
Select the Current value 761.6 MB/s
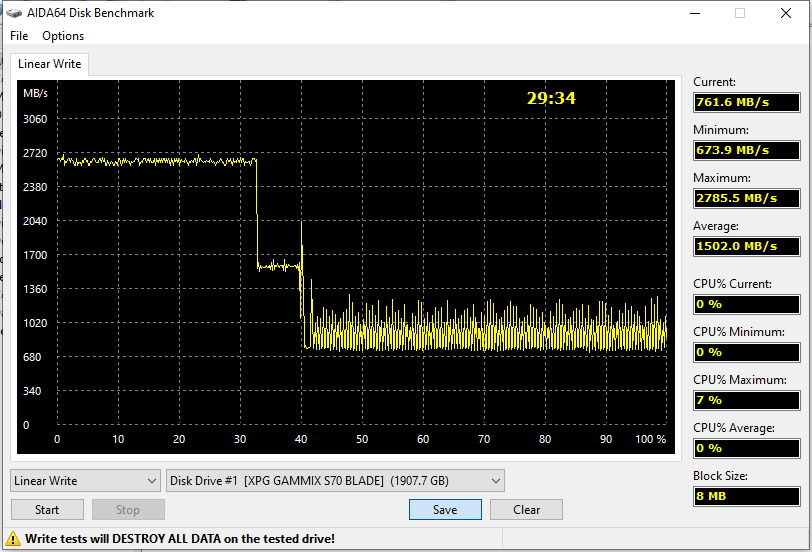click(x=747, y=102)
